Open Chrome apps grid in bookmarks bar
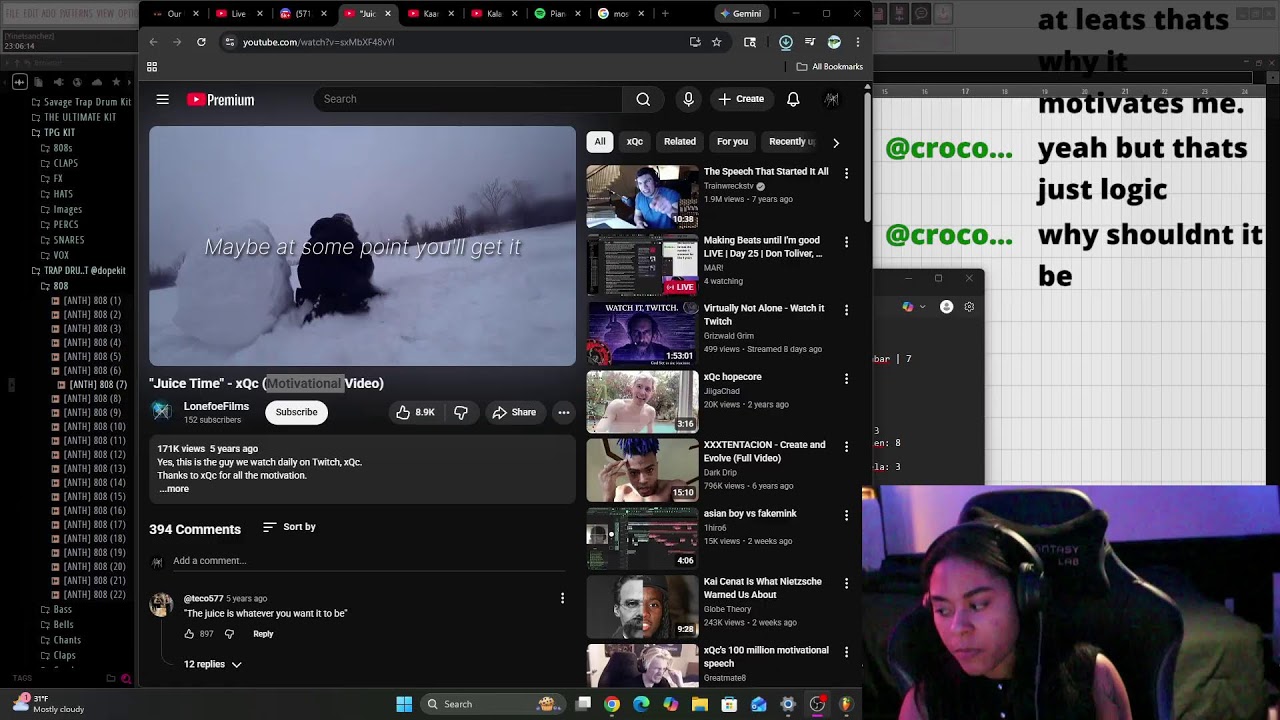Viewport: 1280px width, 720px height. click(x=152, y=67)
